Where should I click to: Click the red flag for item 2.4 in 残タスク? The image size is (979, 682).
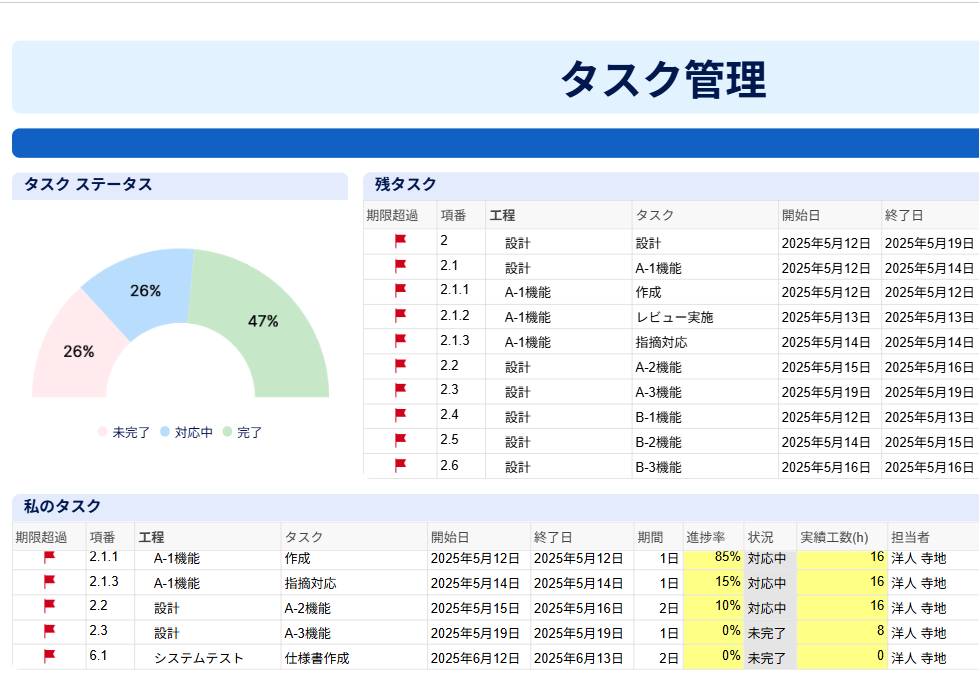(400, 415)
